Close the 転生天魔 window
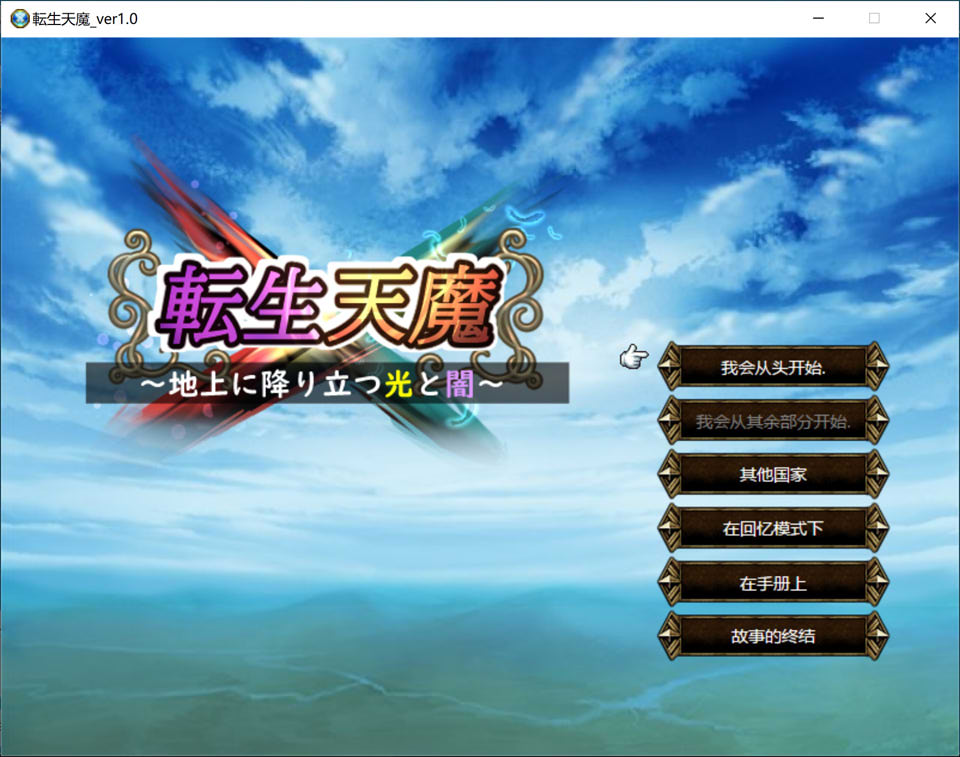The width and height of the screenshot is (960, 757). pyautogui.click(x=930, y=18)
